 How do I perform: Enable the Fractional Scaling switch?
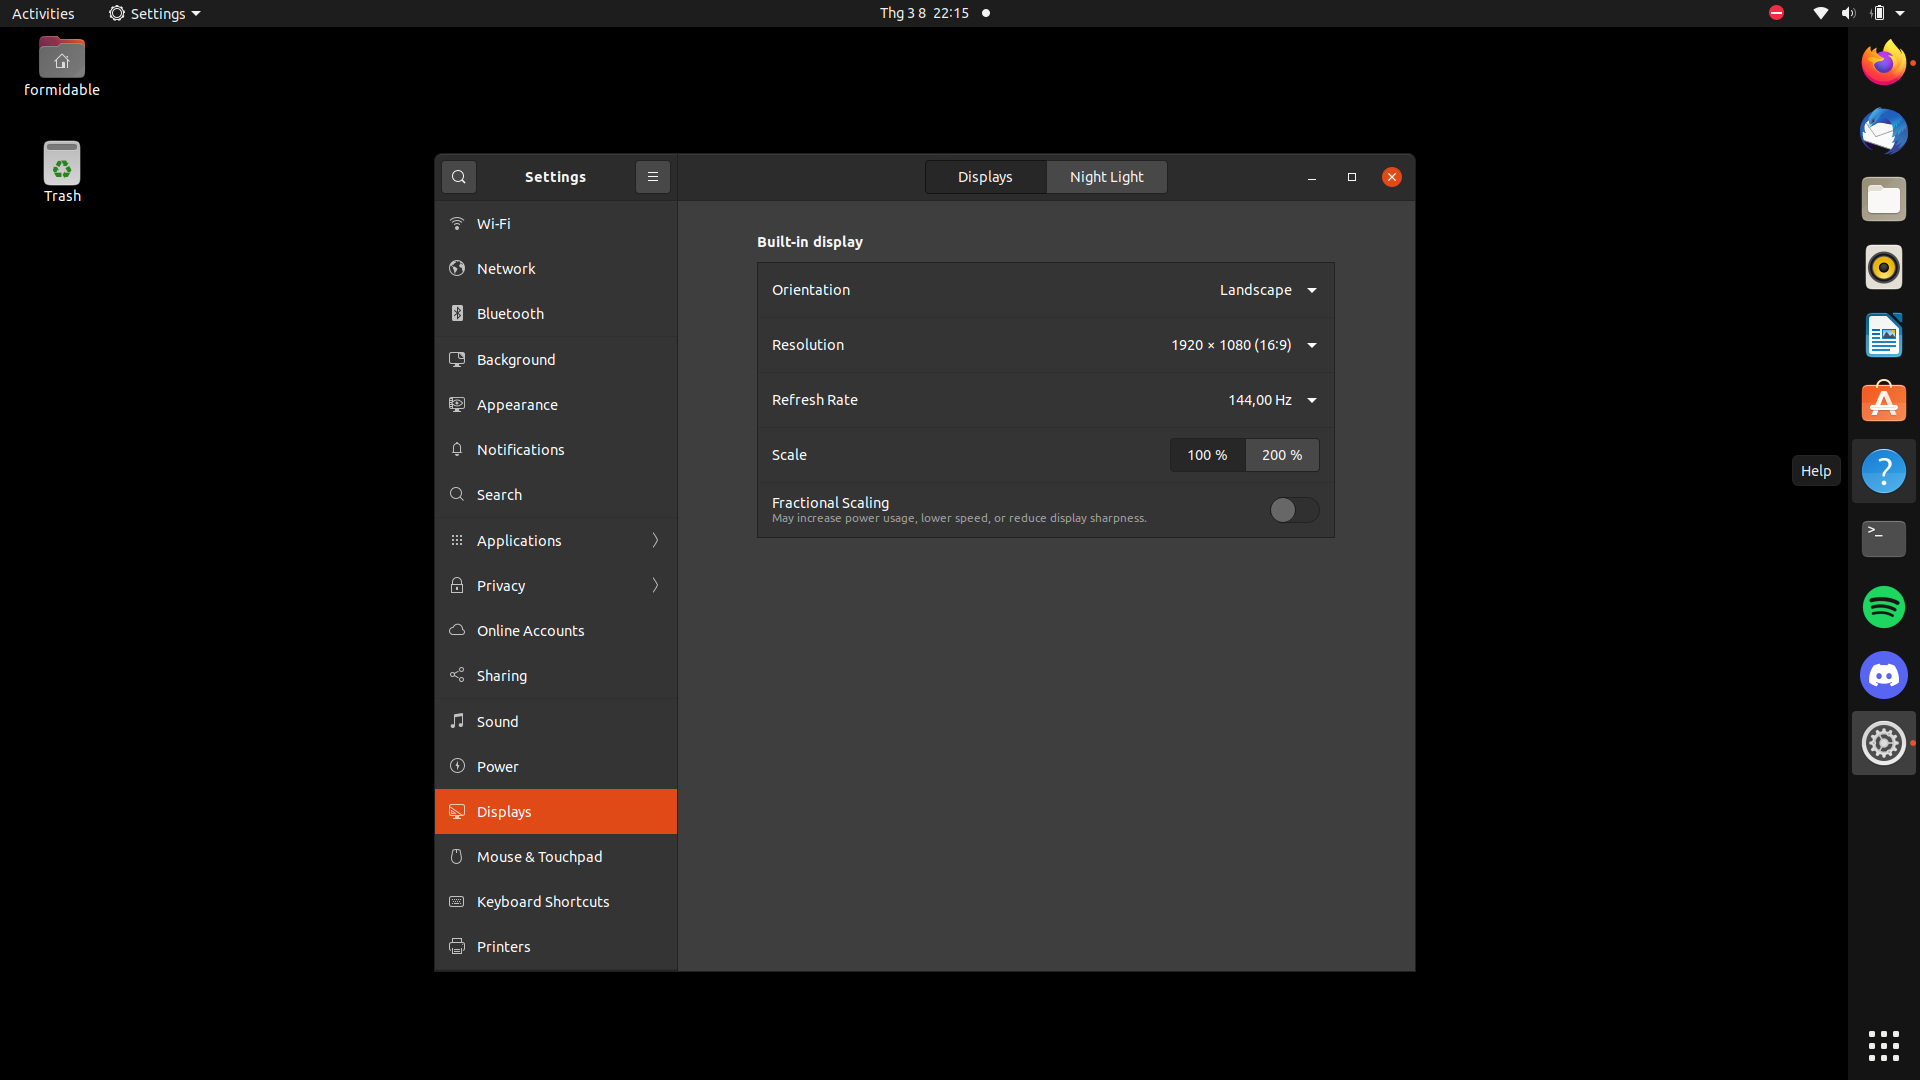pos(1294,511)
